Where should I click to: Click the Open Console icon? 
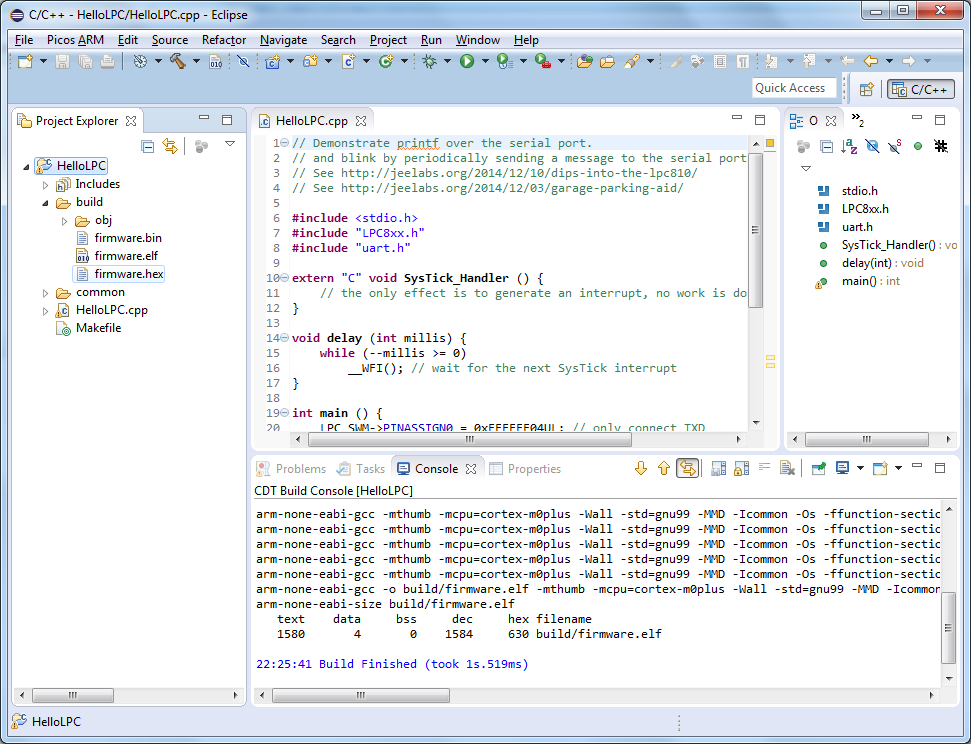pyautogui.click(x=880, y=468)
